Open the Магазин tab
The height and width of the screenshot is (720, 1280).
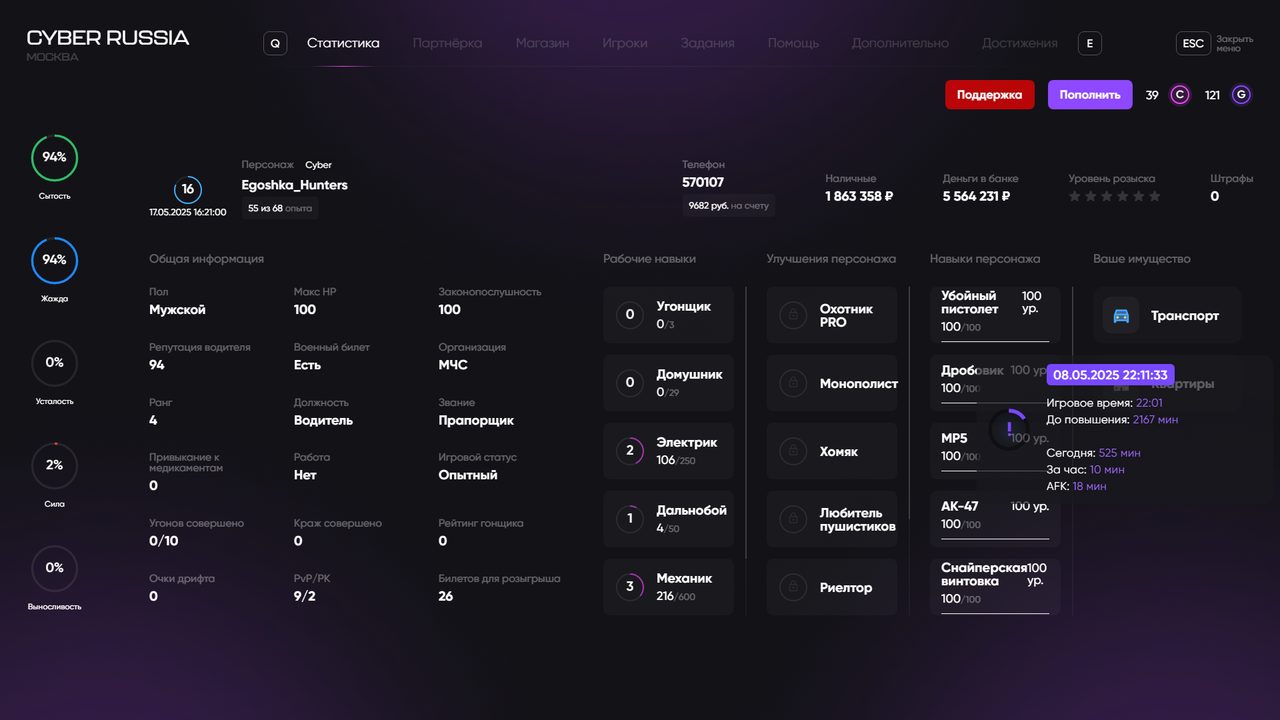(542, 43)
